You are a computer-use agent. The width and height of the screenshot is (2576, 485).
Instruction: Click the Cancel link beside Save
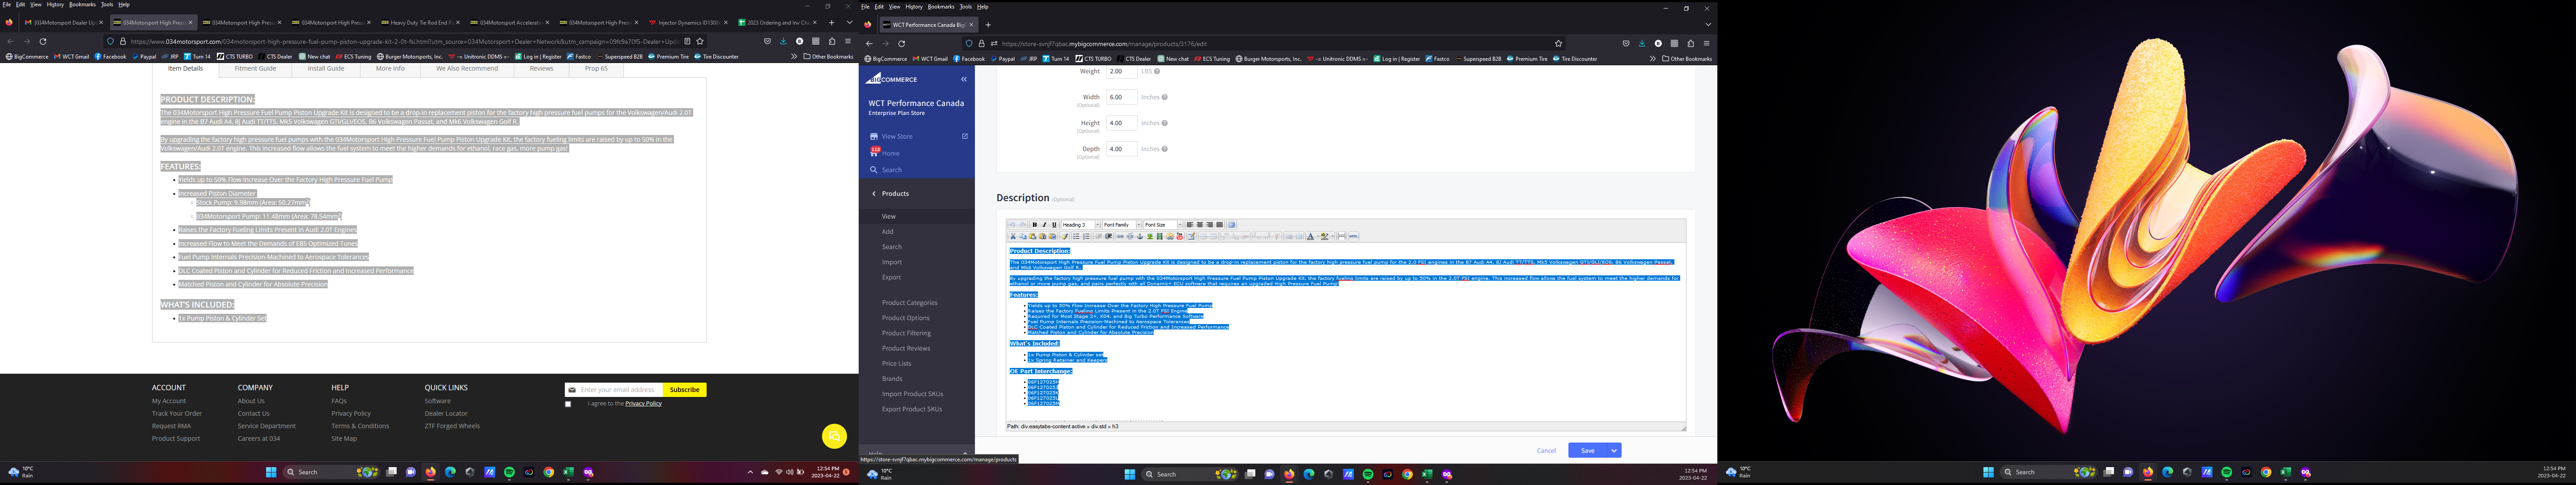pos(1546,451)
